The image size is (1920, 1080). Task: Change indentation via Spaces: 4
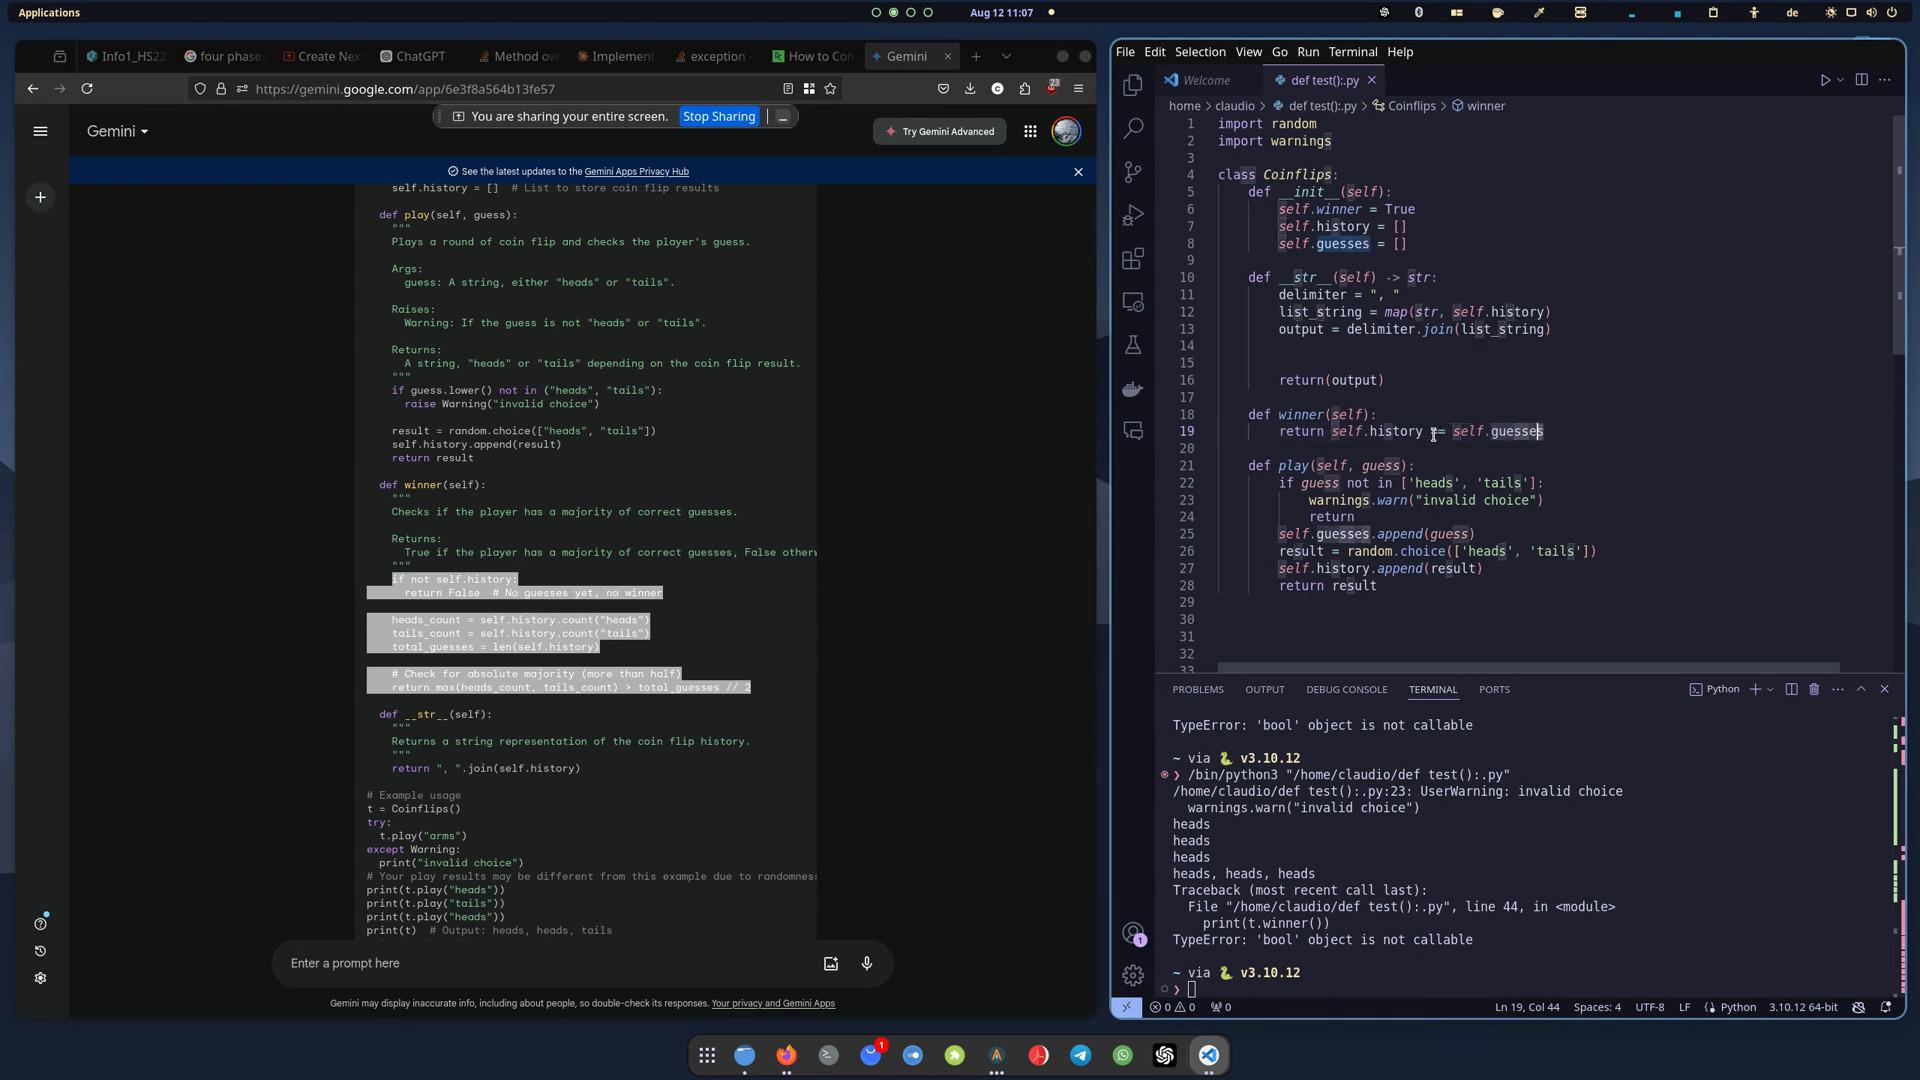[1597, 1007]
